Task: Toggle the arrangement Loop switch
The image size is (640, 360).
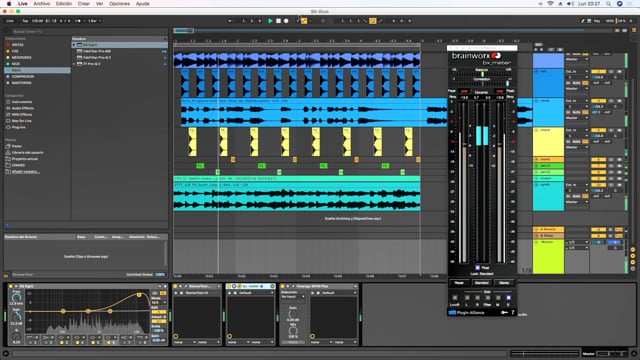Action: tap(372, 21)
